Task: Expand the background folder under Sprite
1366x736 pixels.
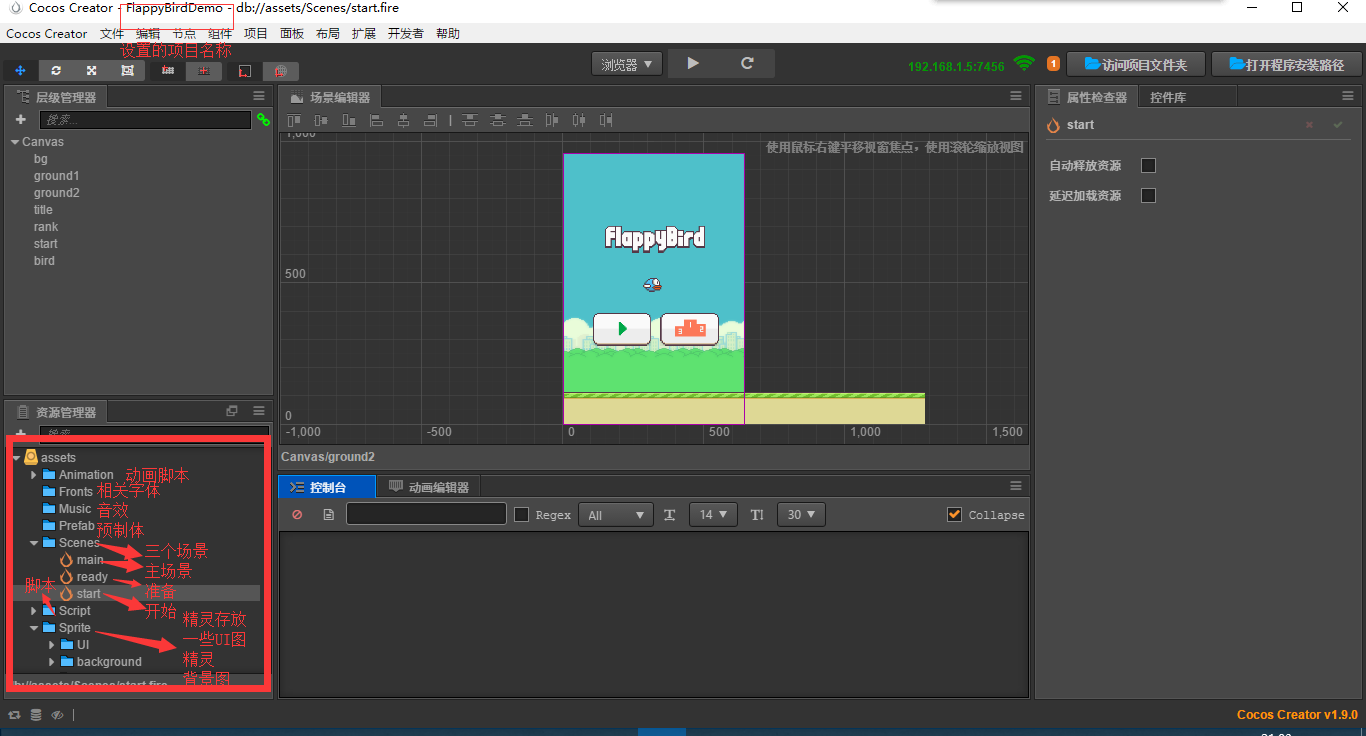Action: tap(52, 662)
